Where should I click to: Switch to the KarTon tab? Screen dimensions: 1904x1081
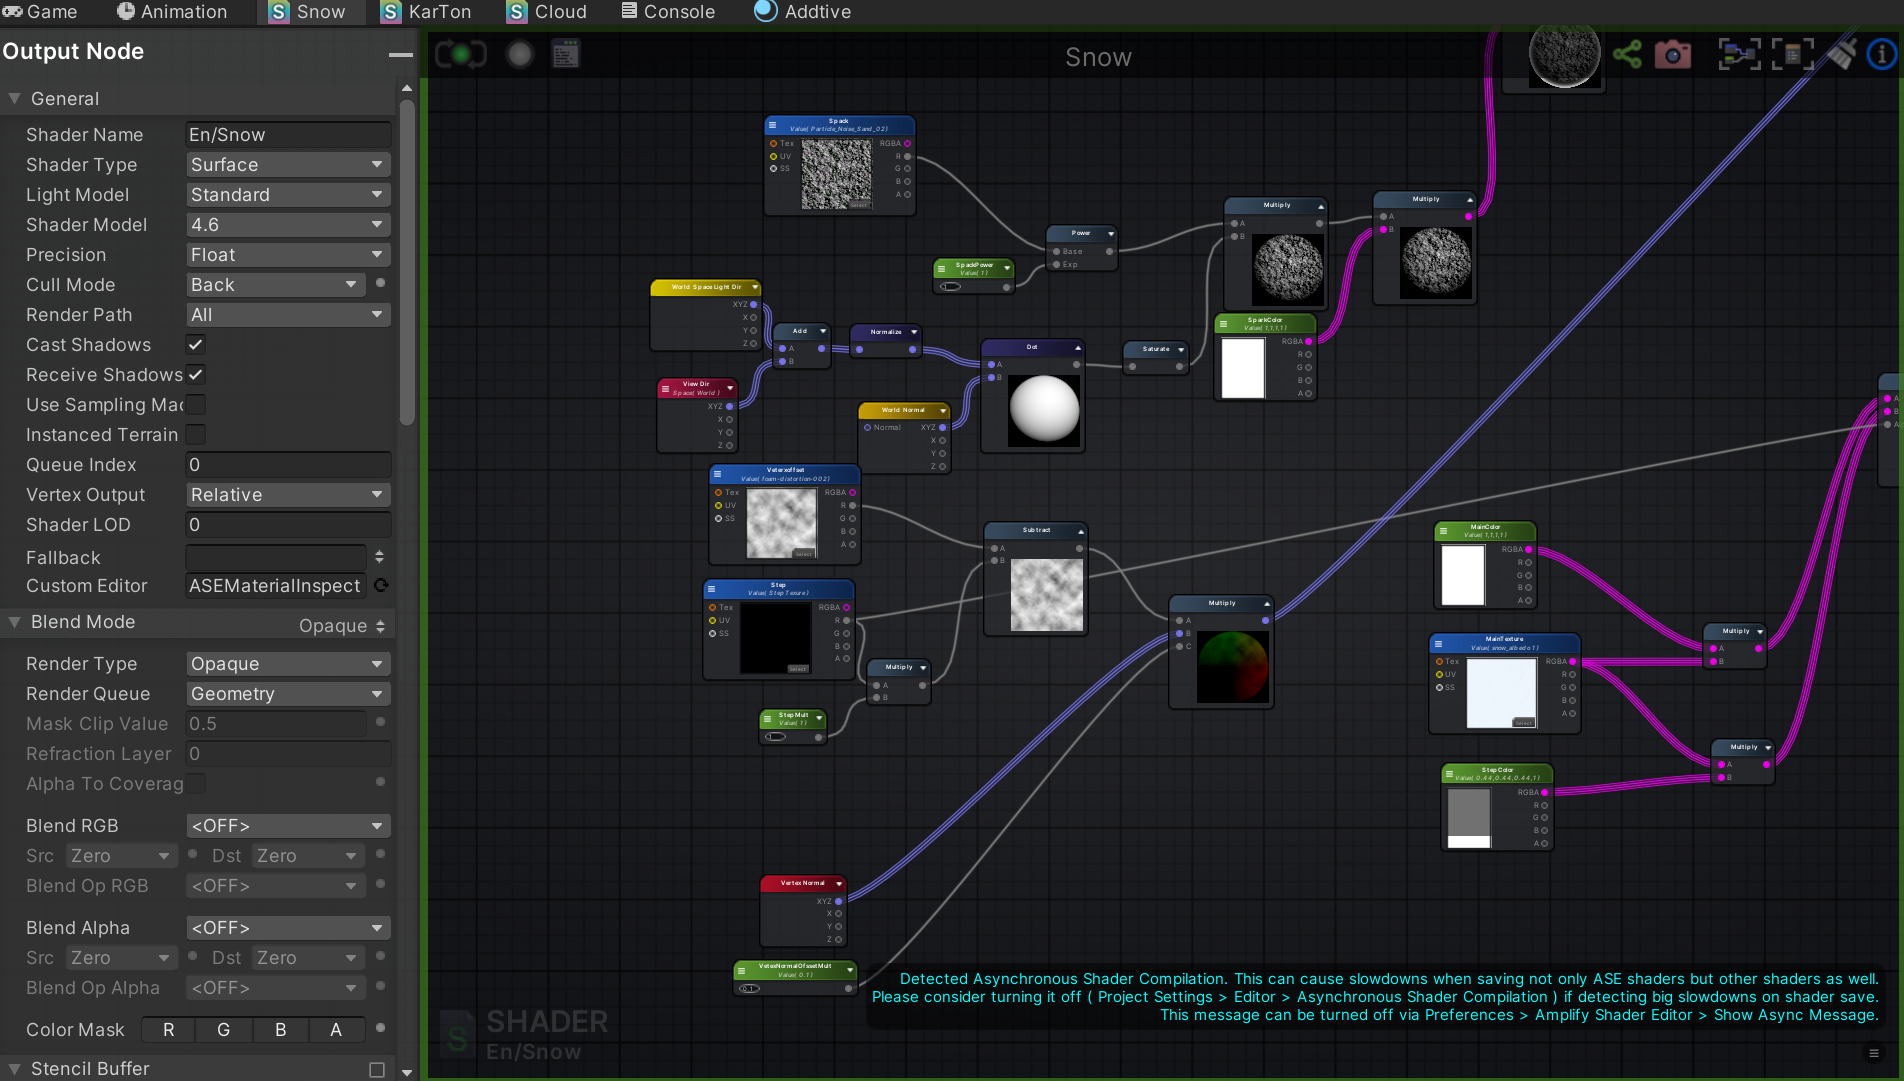426,12
